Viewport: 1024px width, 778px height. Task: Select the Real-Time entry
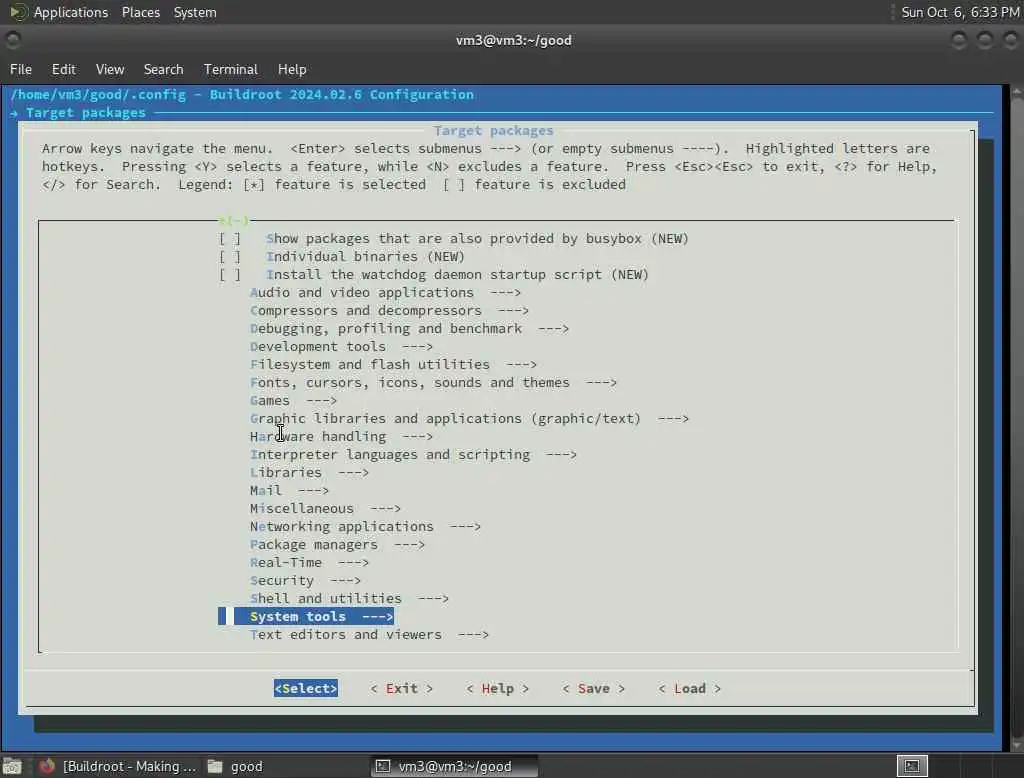pos(310,562)
